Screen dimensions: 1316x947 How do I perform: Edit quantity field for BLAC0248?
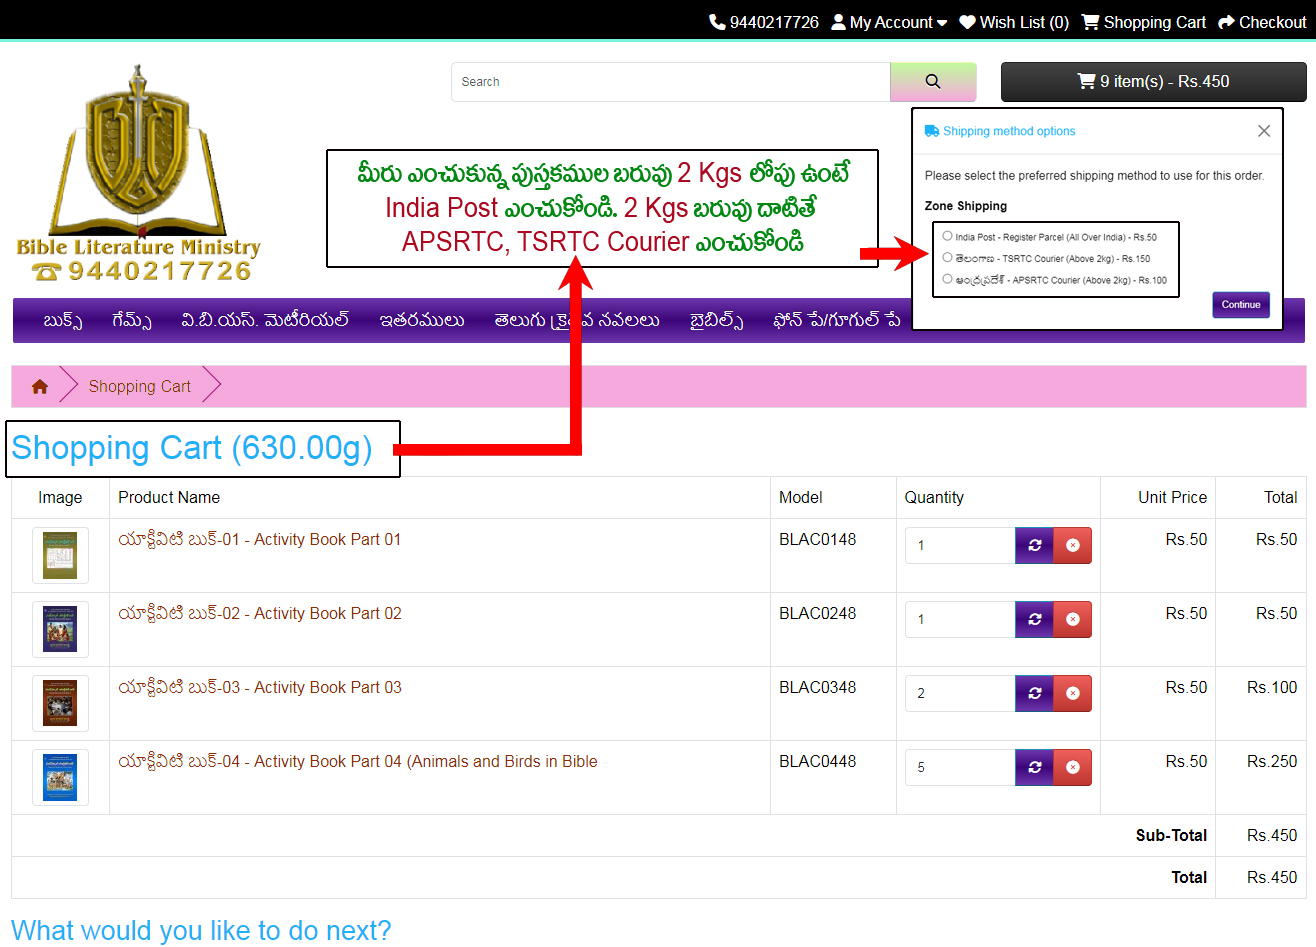(x=960, y=619)
